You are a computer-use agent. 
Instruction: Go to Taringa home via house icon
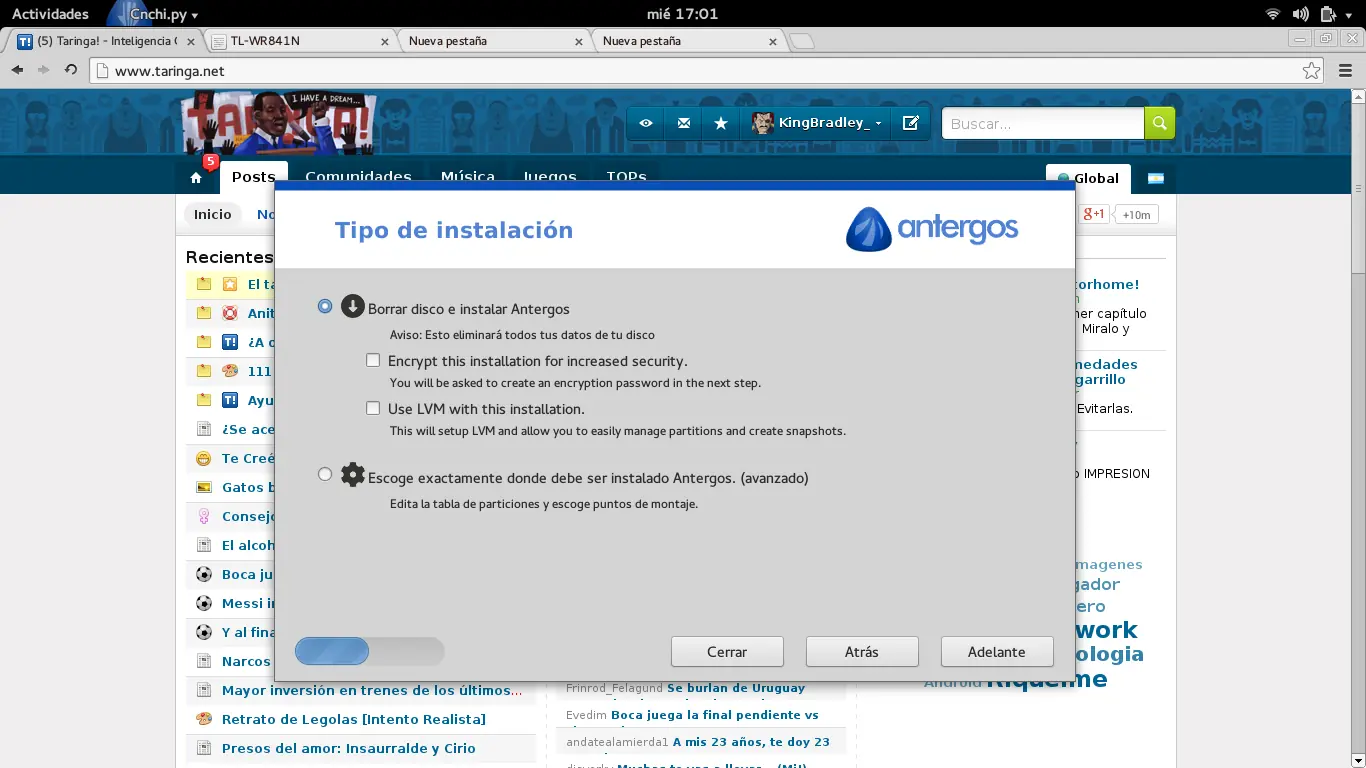[196, 178]
